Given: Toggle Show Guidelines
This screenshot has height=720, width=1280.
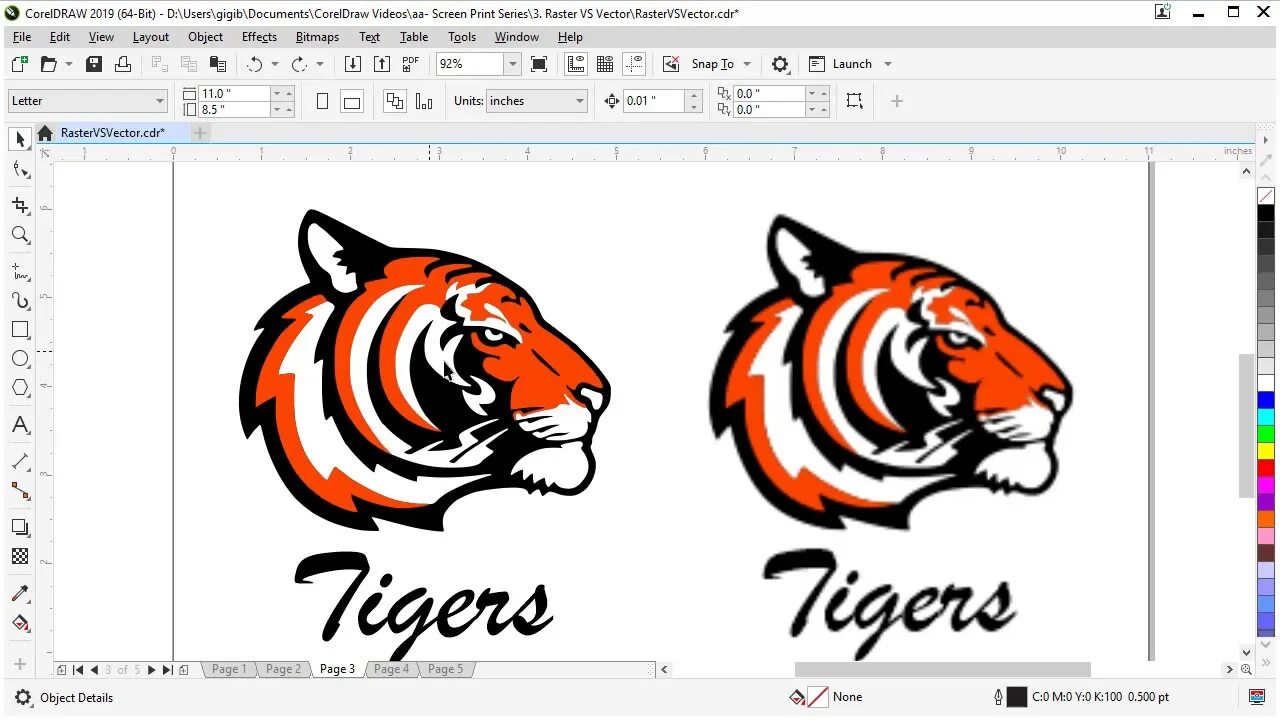Looking at the screenshot, I should click(x=634, y=64).
